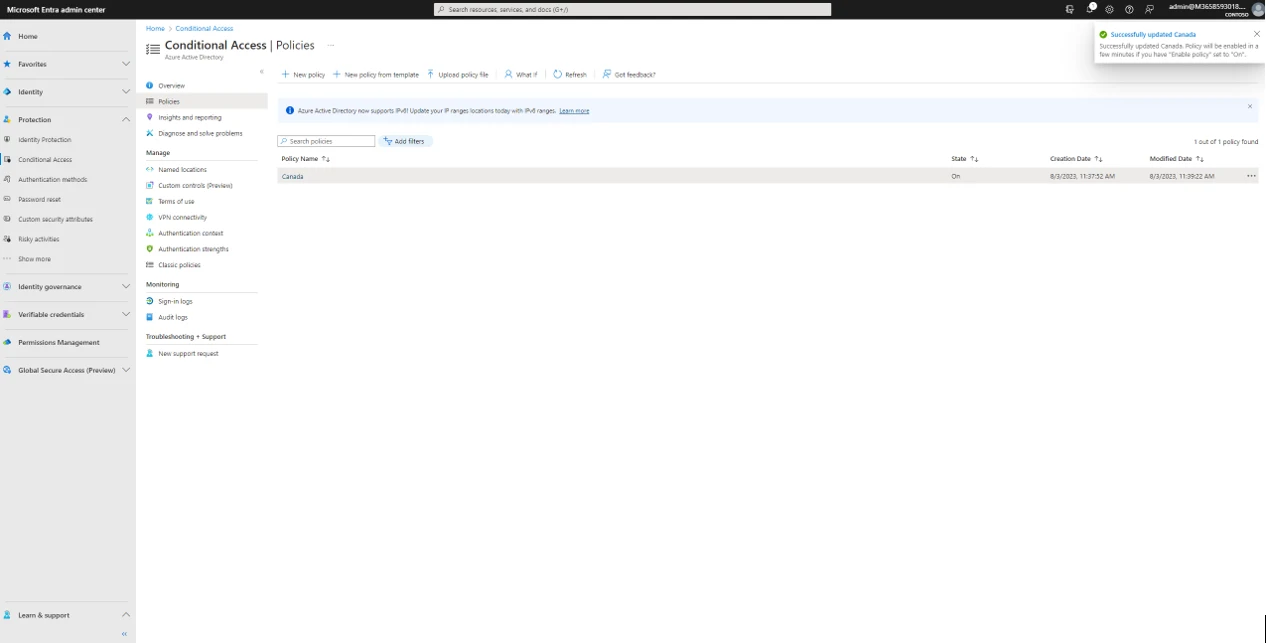Viewport: 1266px width, 643px height.
Task: Dismiss the IPv6 info banner
Action: (1249, 106)
